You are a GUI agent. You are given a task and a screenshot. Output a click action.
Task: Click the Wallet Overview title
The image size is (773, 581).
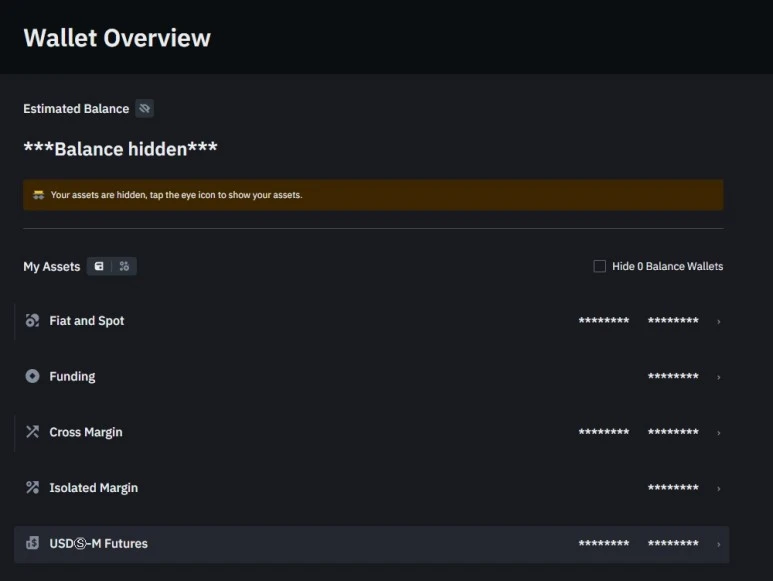117,38
